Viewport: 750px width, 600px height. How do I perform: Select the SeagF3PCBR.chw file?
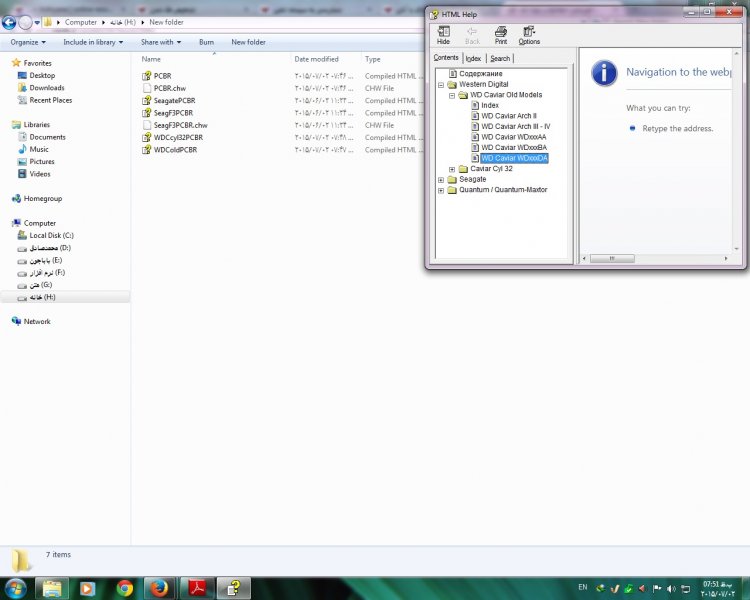click(x=180, y=125)
